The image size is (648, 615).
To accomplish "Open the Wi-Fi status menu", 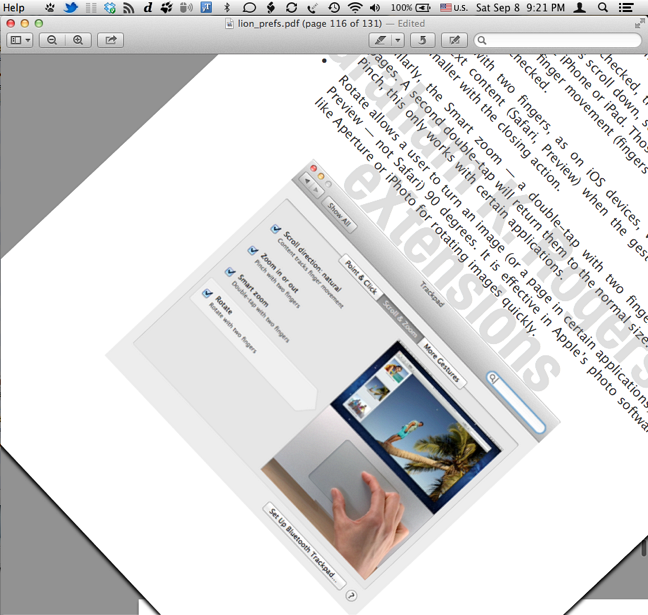I will pos(355,7).
